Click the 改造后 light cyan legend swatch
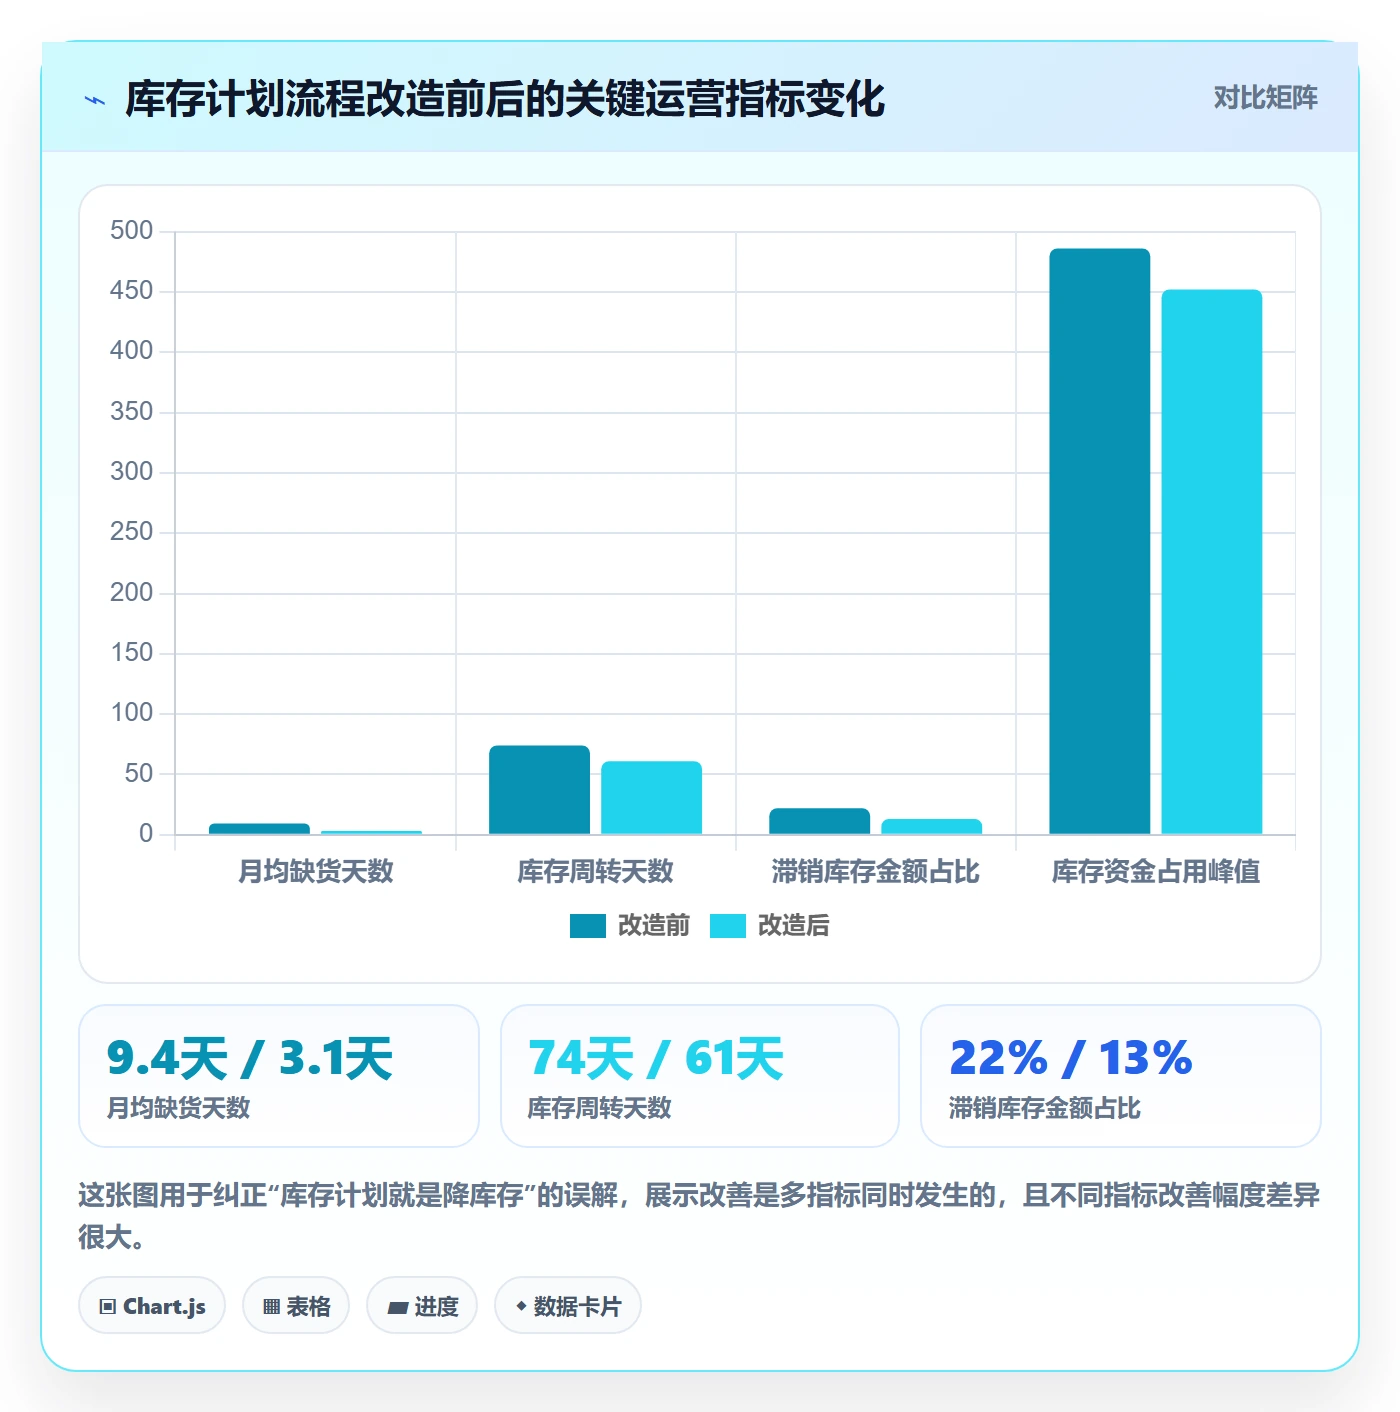The image size is (1400, 1412). pos(728,926)
